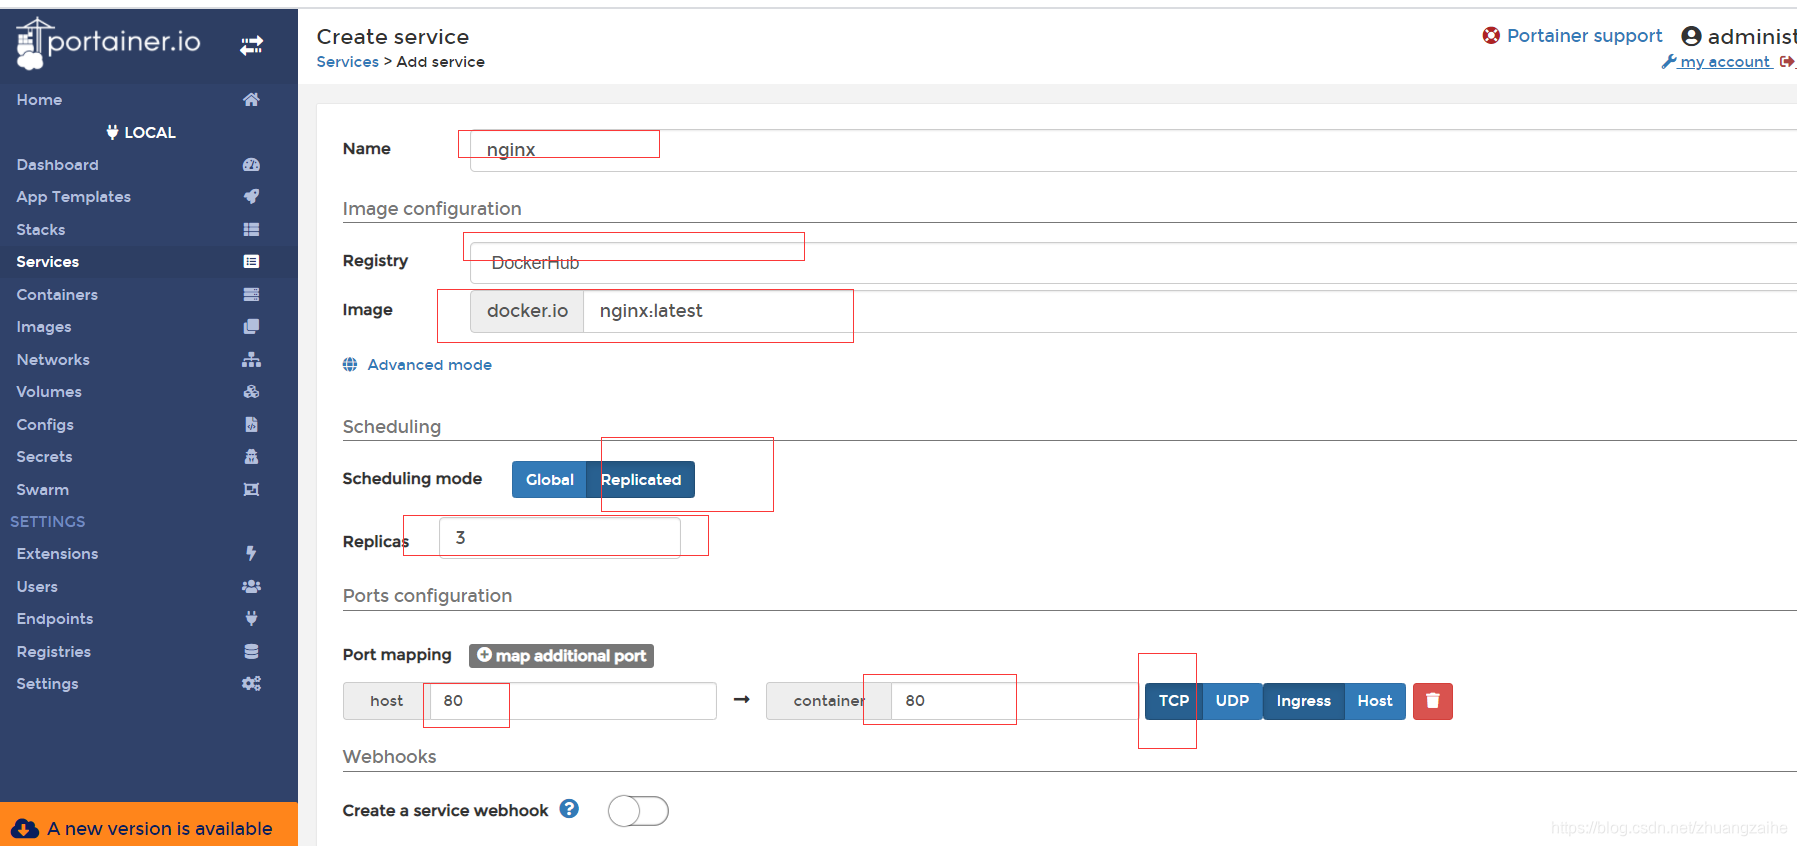Click the new version cloud download icon

tap(25, 829)
